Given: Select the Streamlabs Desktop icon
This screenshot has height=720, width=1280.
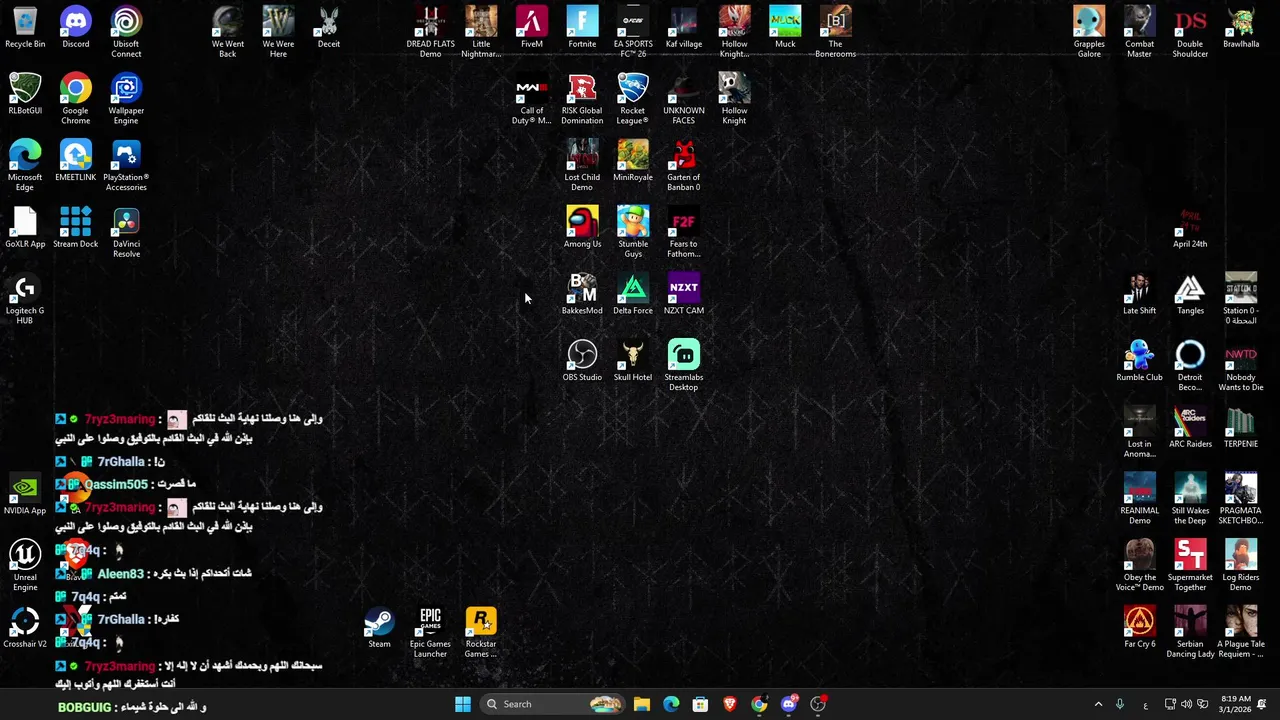Looking at the screenshot, I should (x=684, y=366).
